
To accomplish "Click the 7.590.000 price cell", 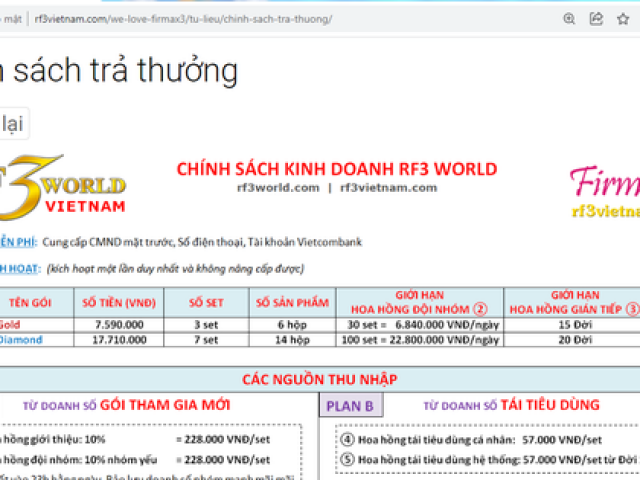I will [119, 325].
